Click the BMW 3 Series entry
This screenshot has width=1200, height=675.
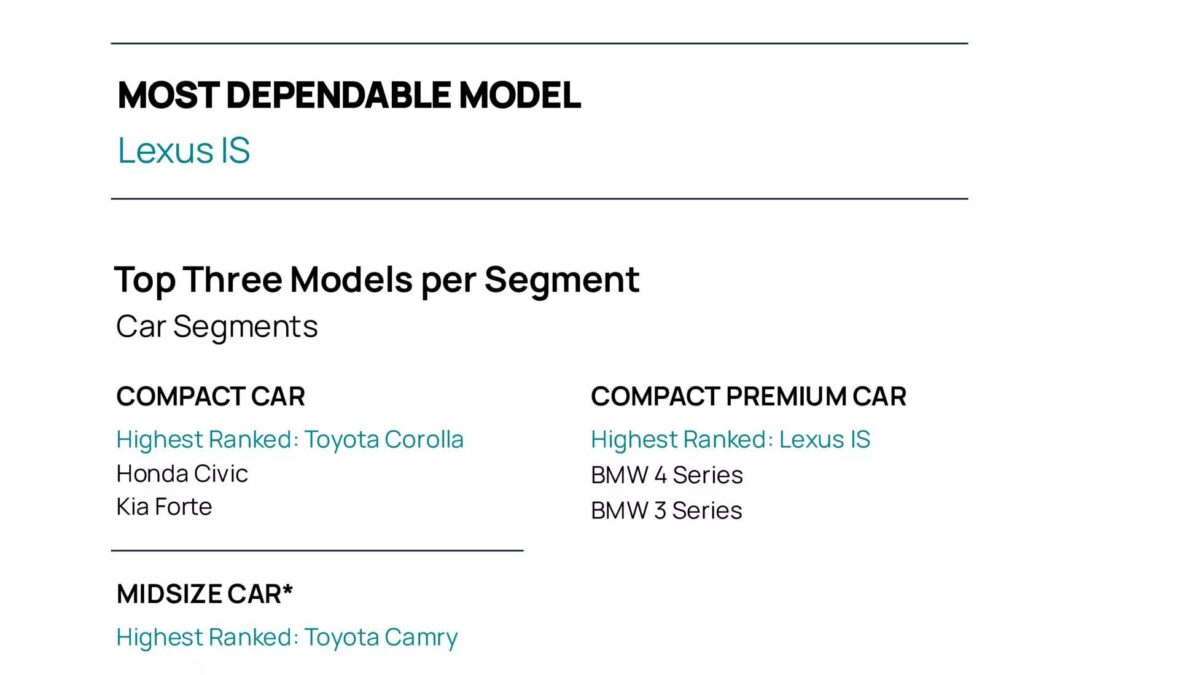(x=667, y=510)
